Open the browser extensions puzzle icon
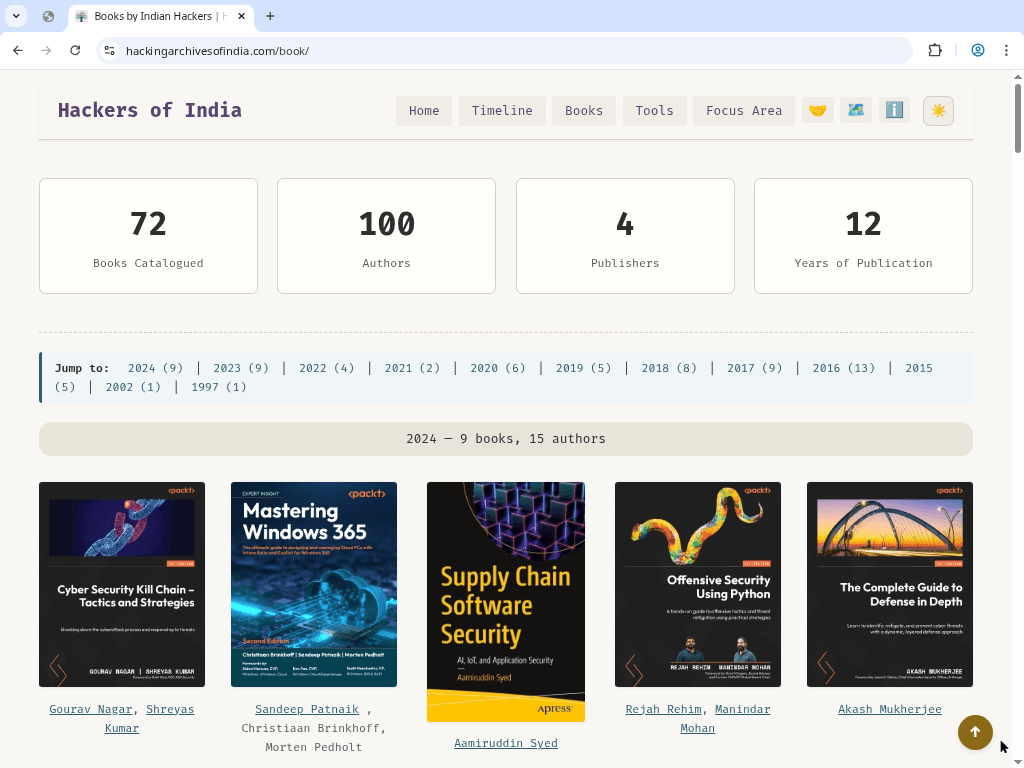 pyautogui.click(x=935, y=51)
